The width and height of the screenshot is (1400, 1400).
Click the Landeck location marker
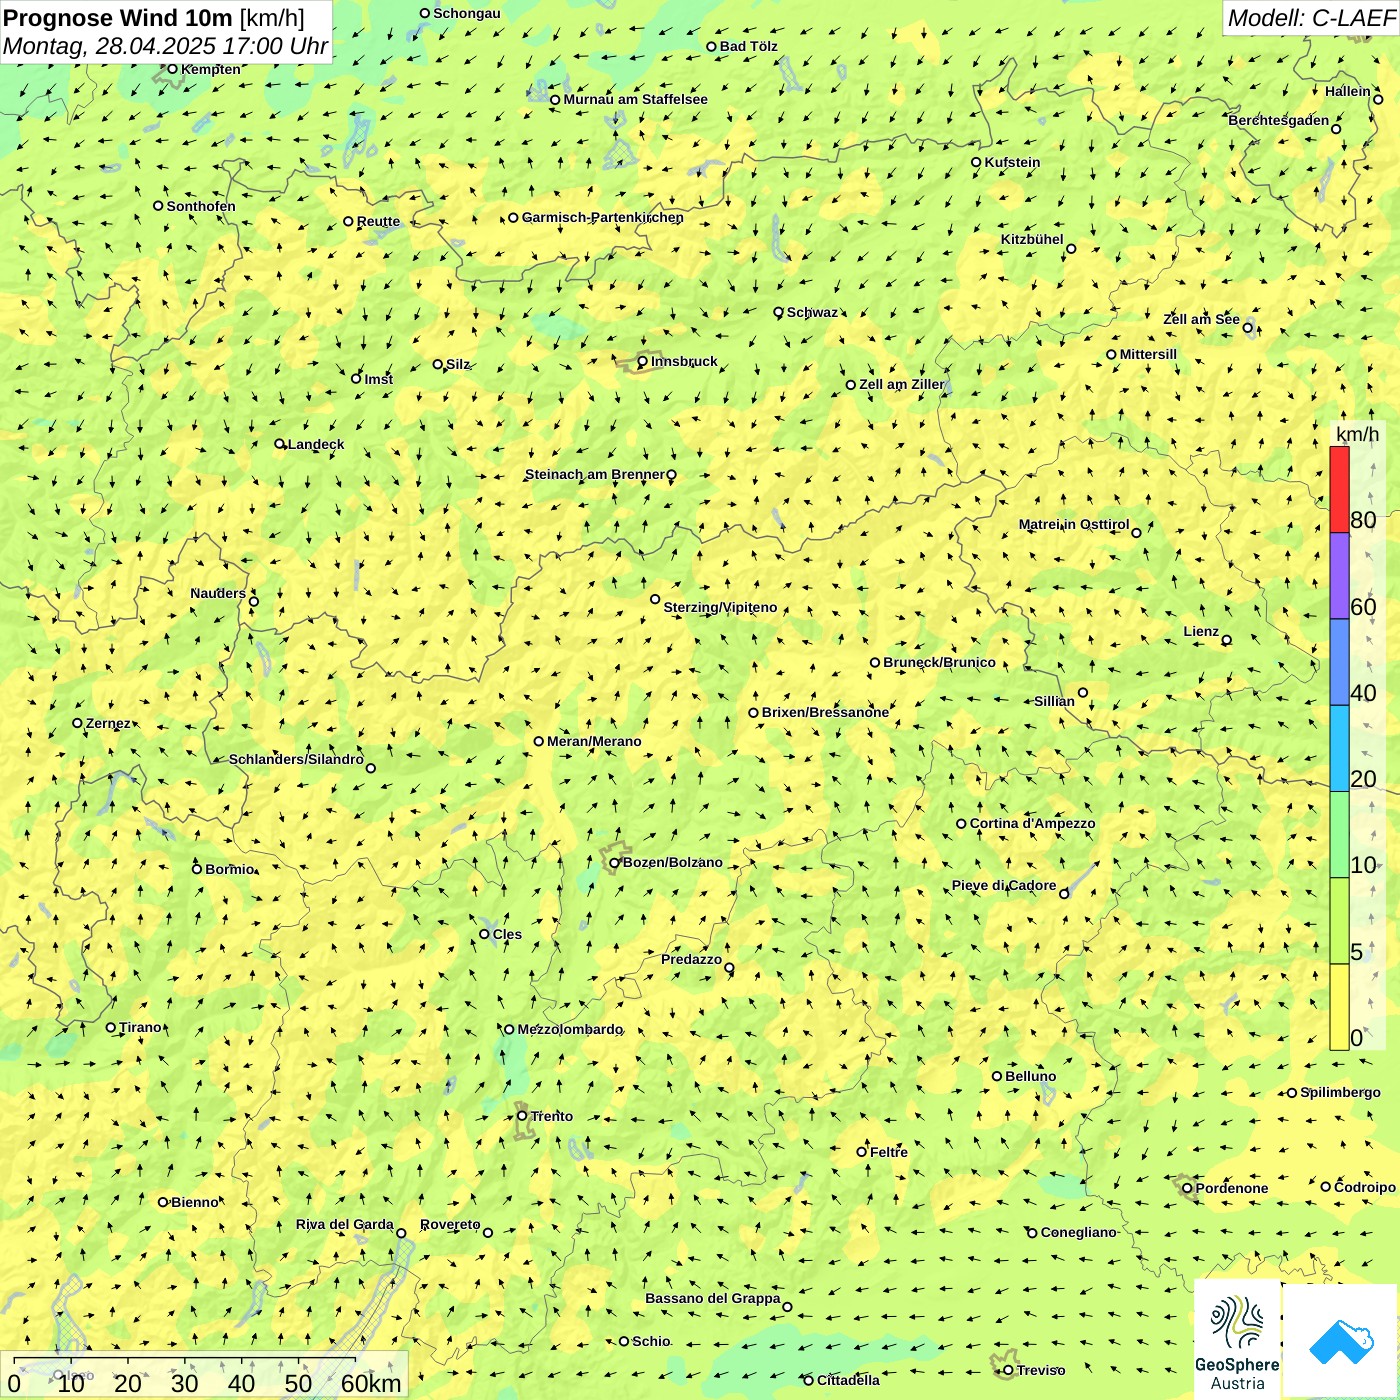(x=280, y=444)
